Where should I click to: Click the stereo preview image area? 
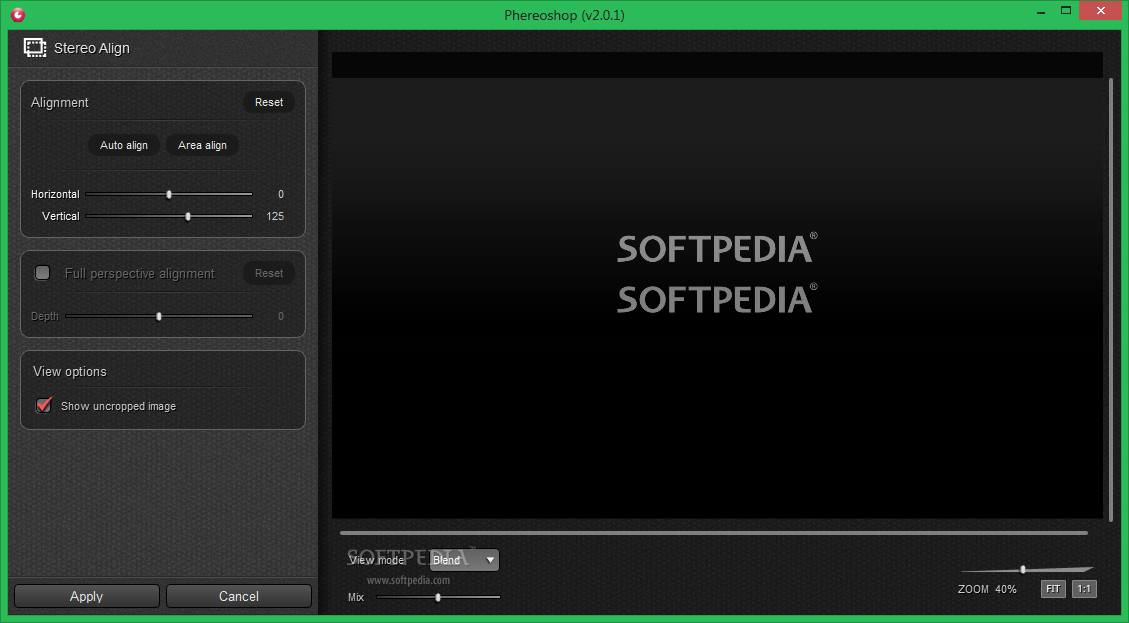717,285
